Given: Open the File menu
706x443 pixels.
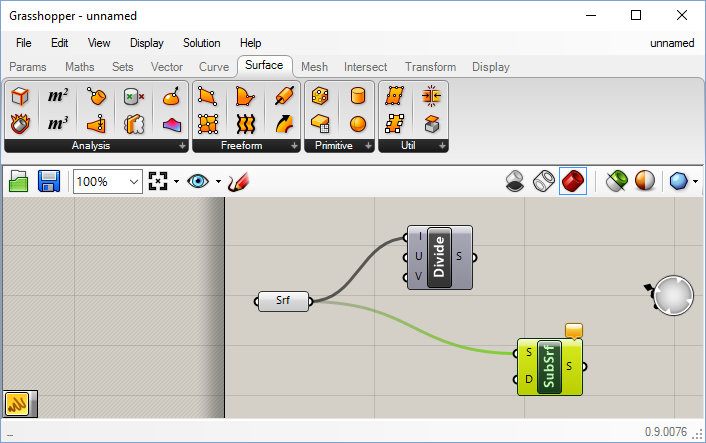Looking at the screenshot, I should point(24,43).
